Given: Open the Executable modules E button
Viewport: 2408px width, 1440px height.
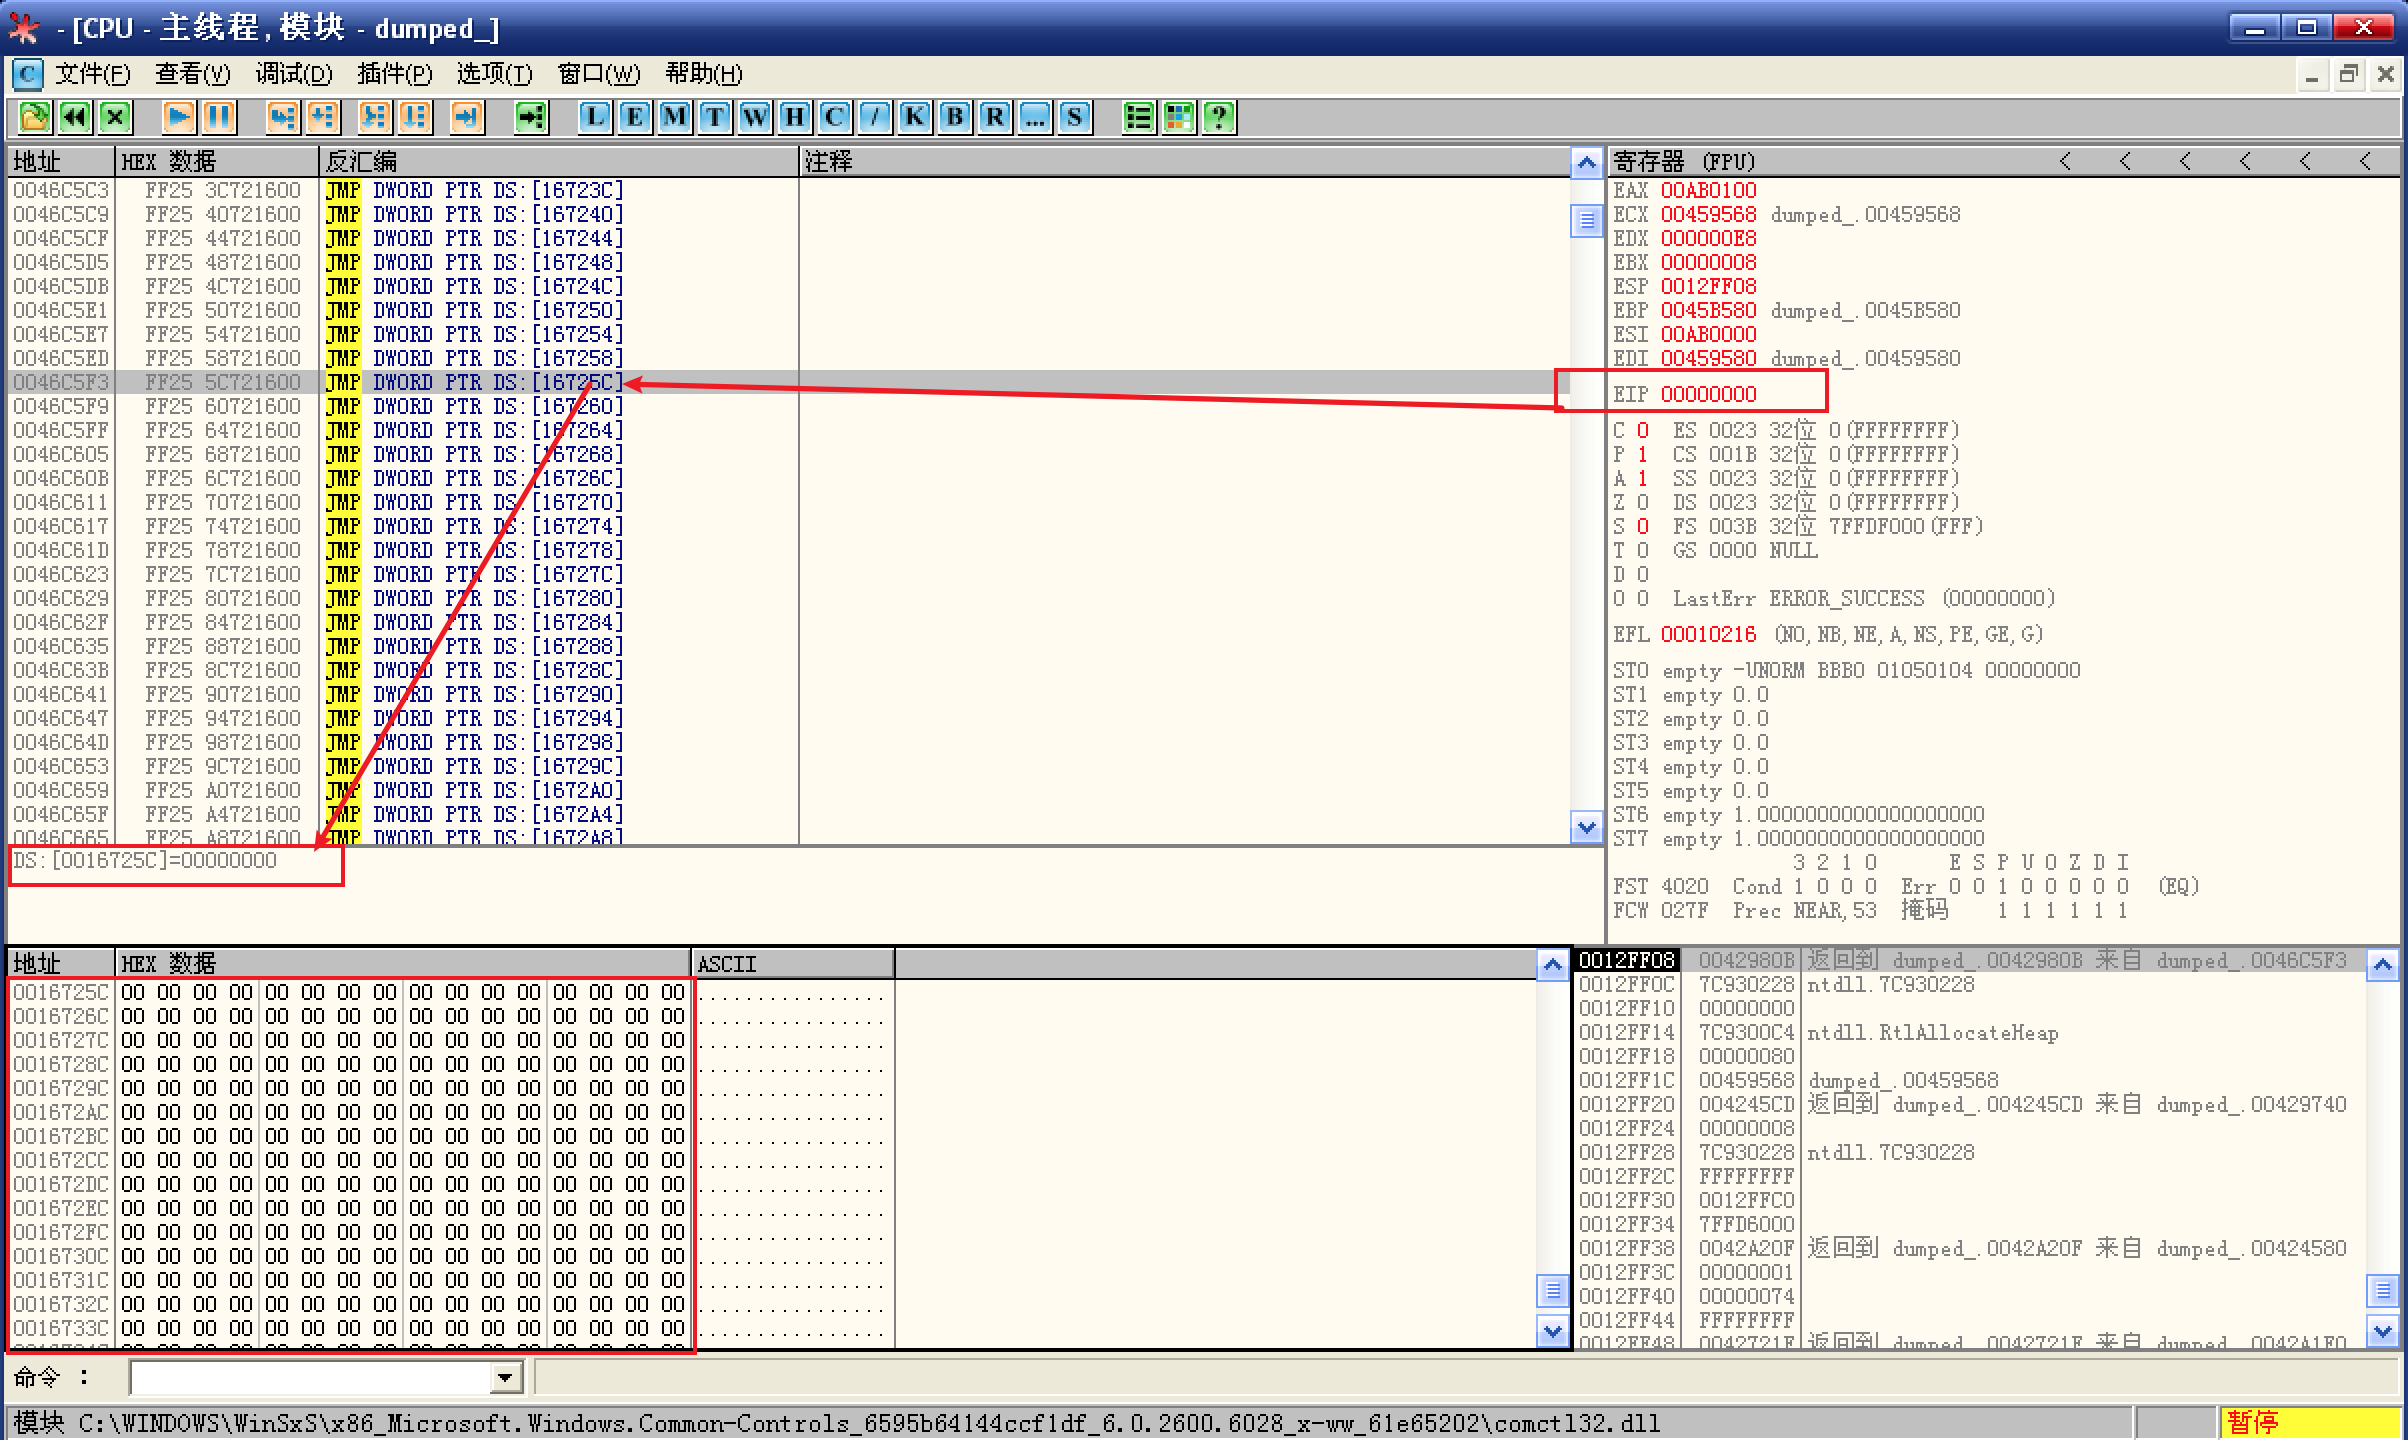Looking at the screenshot, I should [x=635, y=117].
